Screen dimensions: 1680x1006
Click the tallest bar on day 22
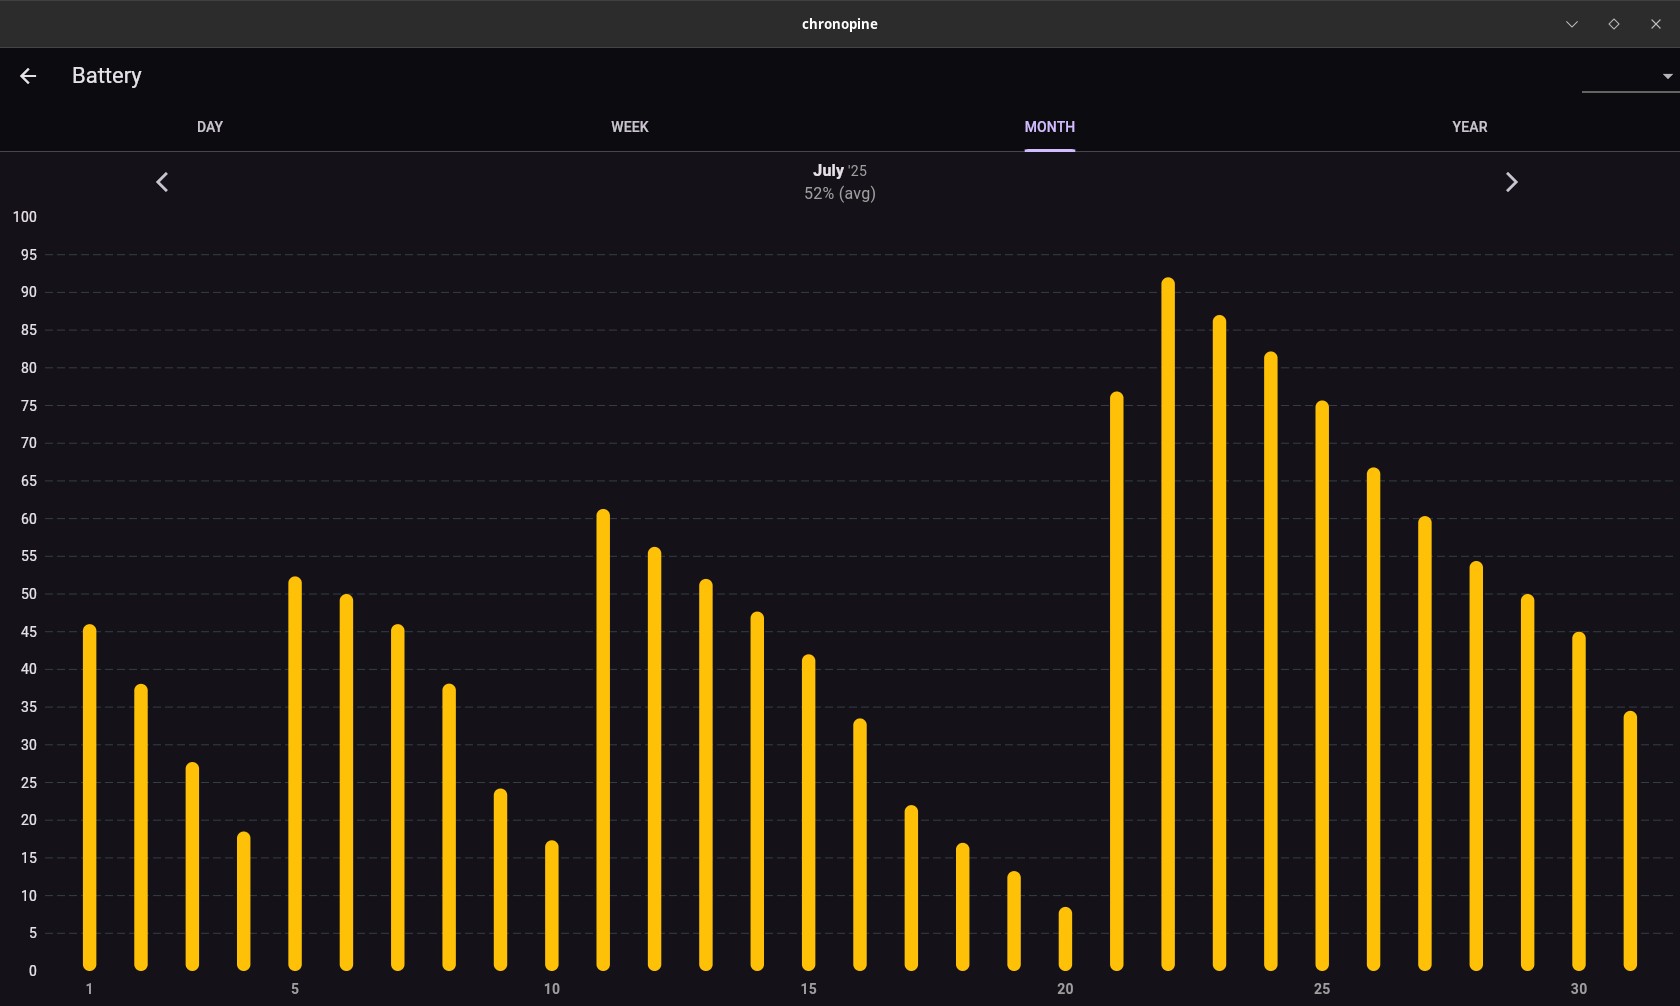[x=1168, y=625]
